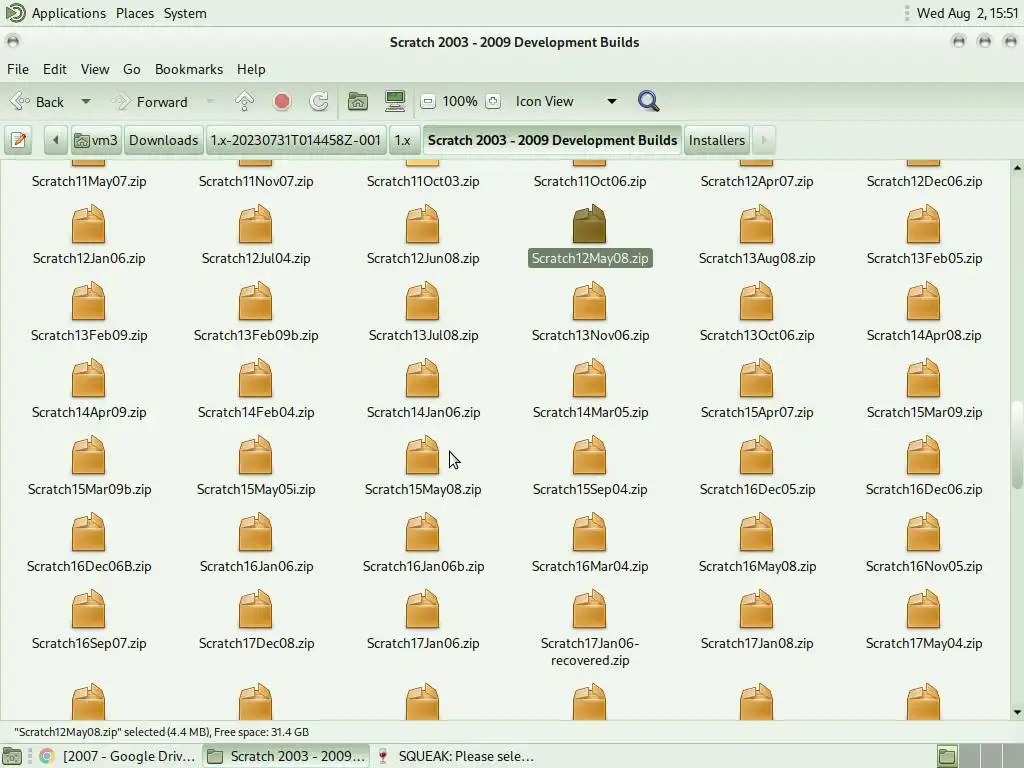Click the Scratch15Mar09b.zip file name
The height and width of the screenshot is (768, 1024).
point(89,489)
